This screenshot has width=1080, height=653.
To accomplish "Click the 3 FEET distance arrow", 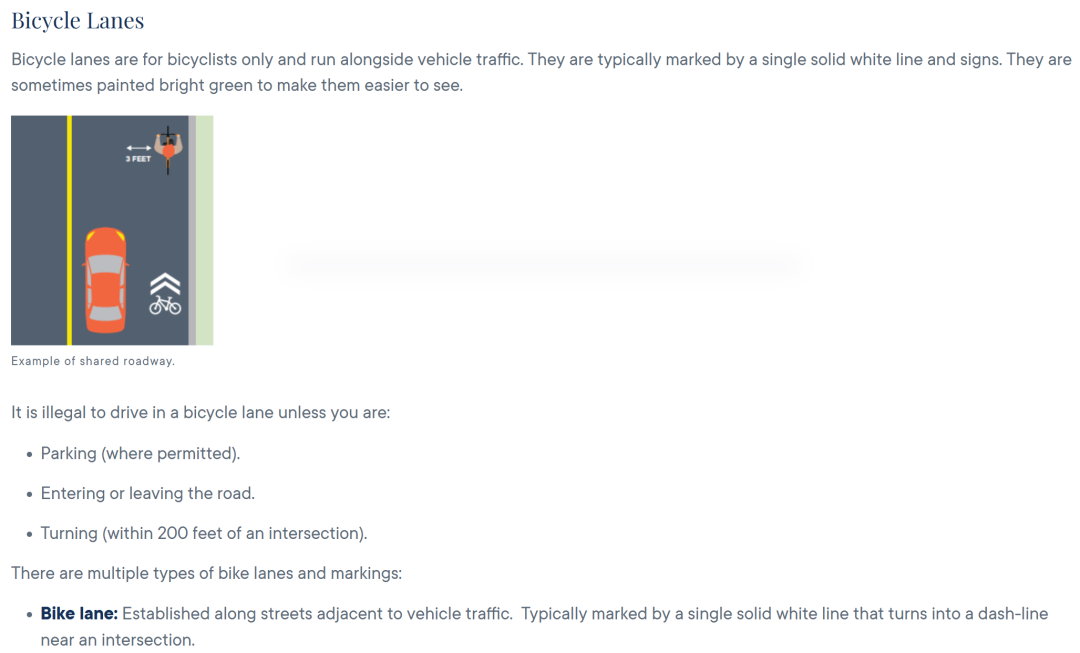I will point(138,149).
